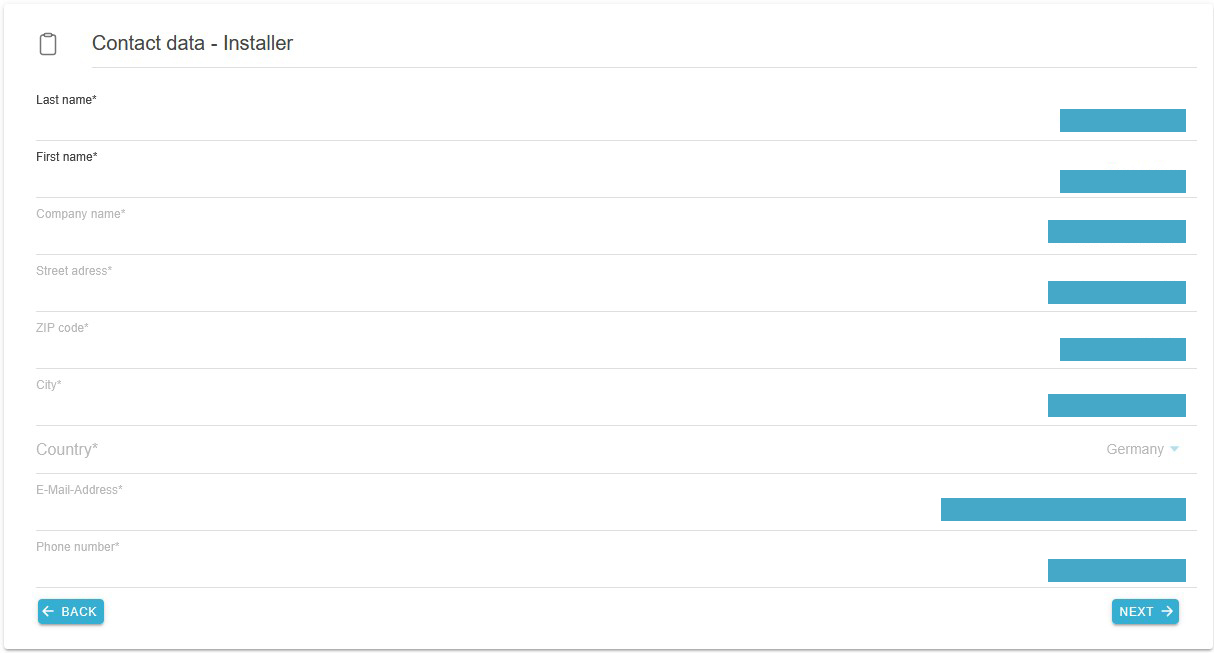Viewport: 1214px width, 653px height.
Task: Click the blue masked Last name value
Action: 1122,121
